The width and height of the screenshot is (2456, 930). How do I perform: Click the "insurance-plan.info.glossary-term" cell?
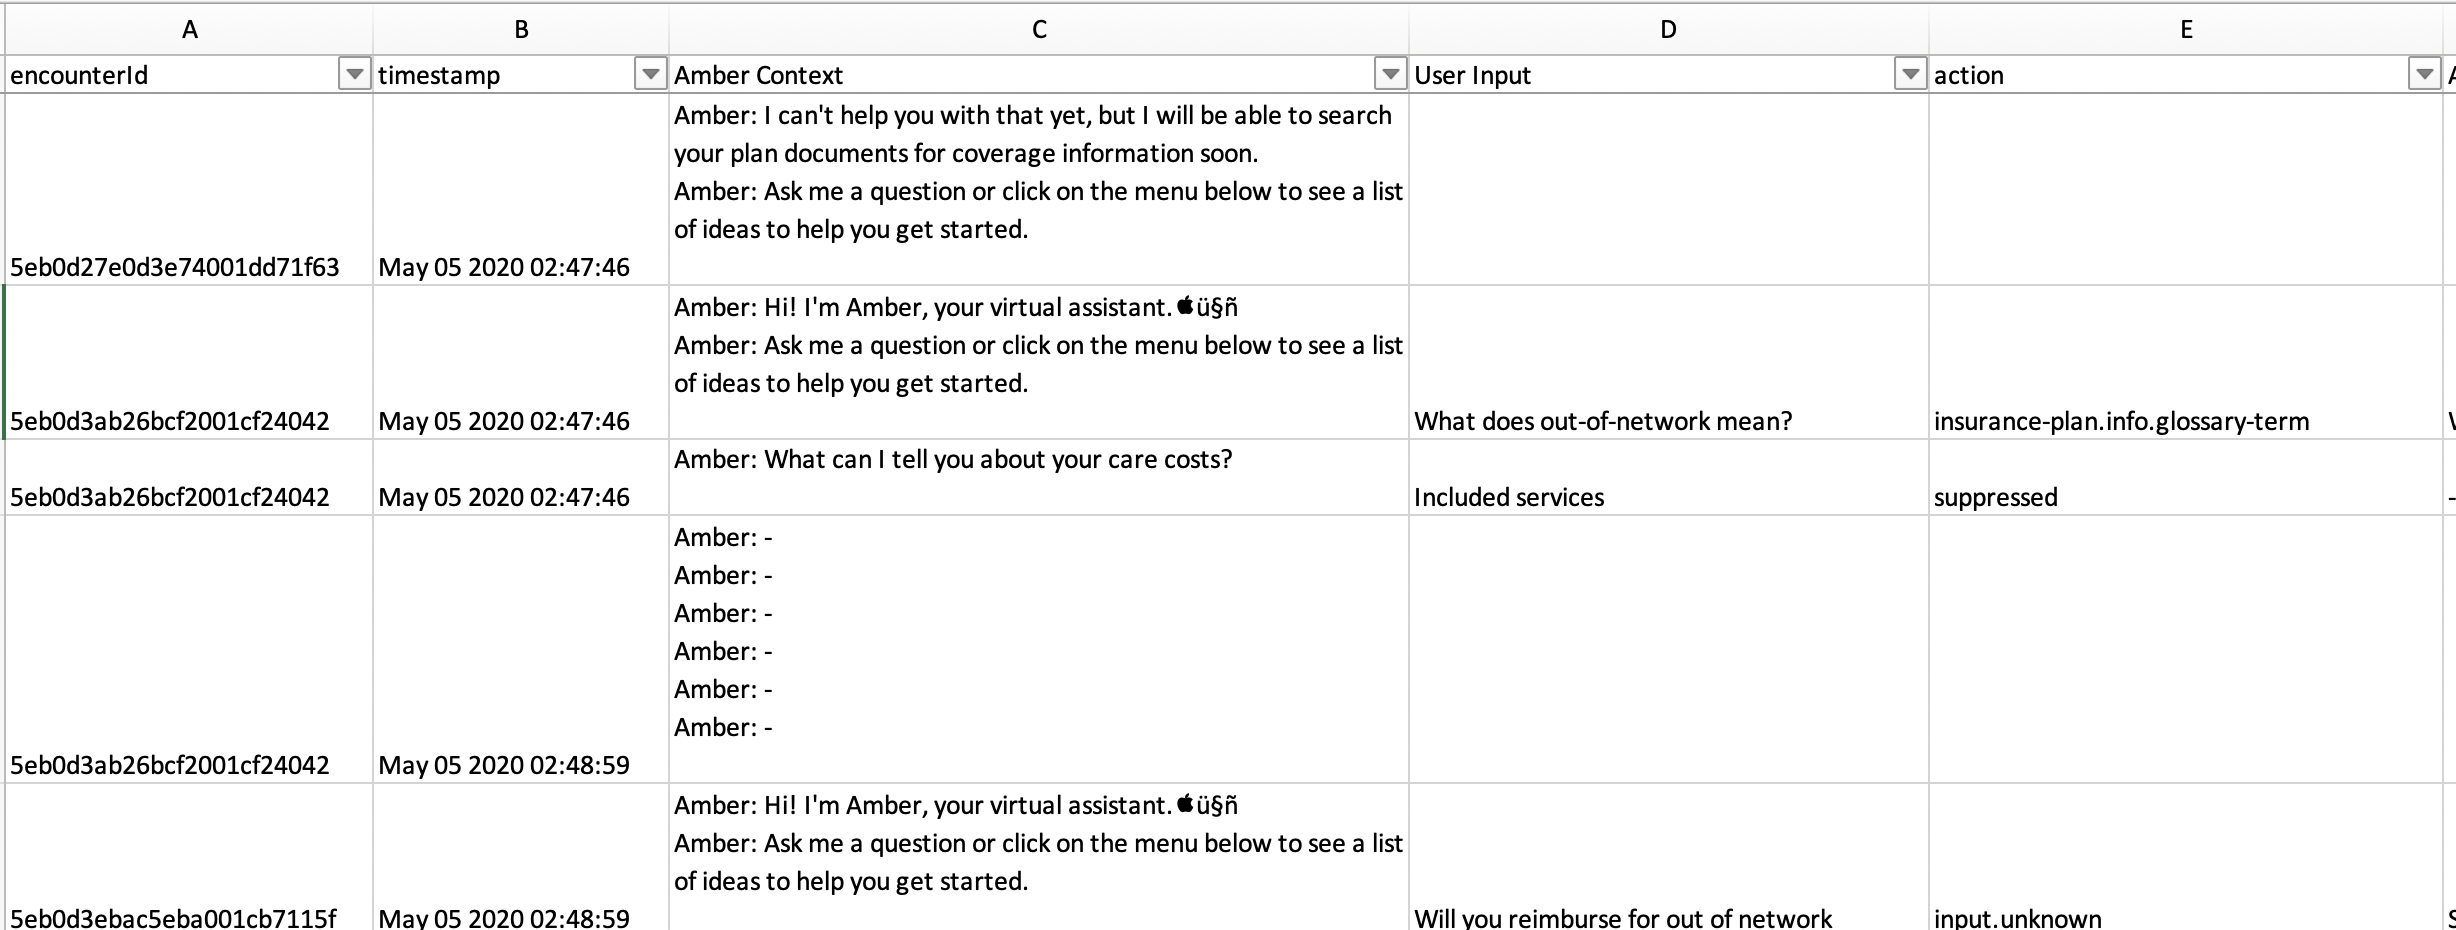tap(2121, 421)
